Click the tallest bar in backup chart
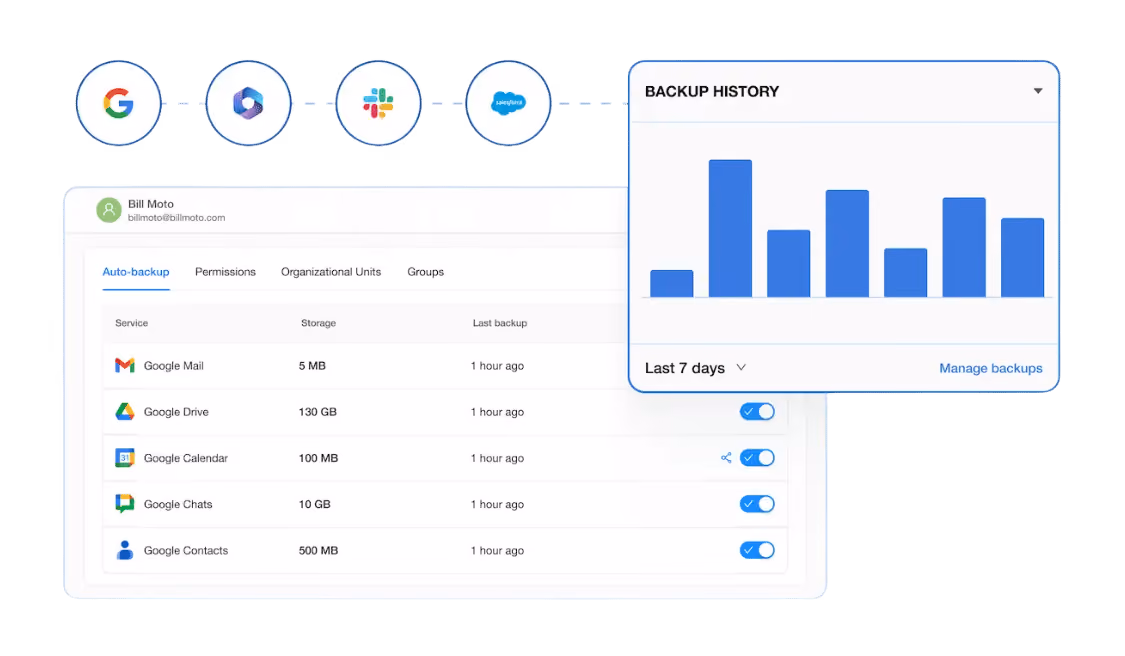Viewport: 1125px width, 656px height. [730, 228]
